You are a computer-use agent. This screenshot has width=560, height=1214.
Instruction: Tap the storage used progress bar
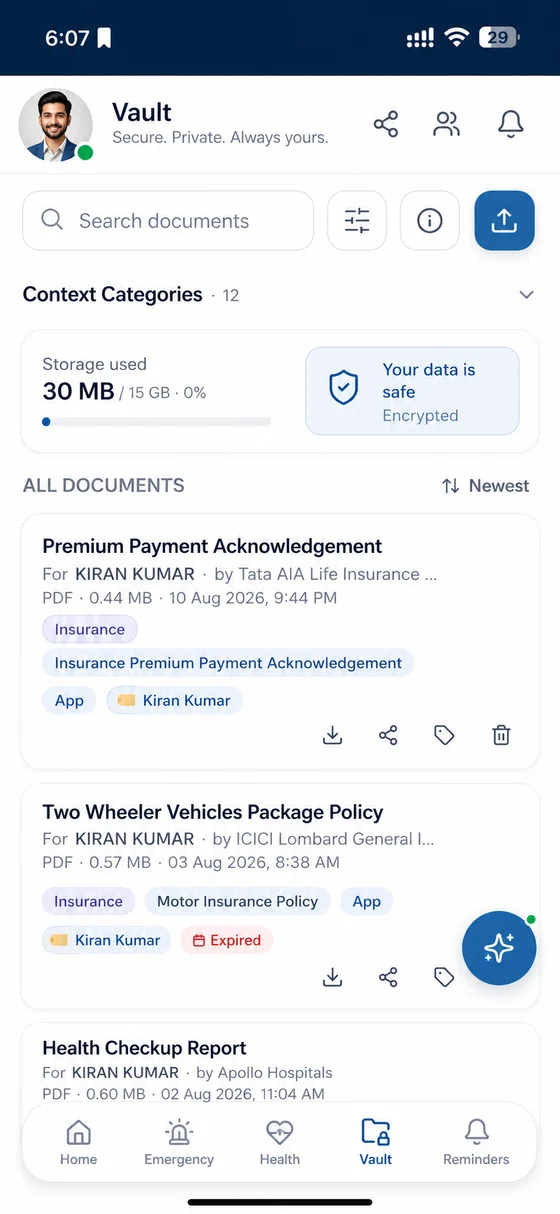[156, 422]
